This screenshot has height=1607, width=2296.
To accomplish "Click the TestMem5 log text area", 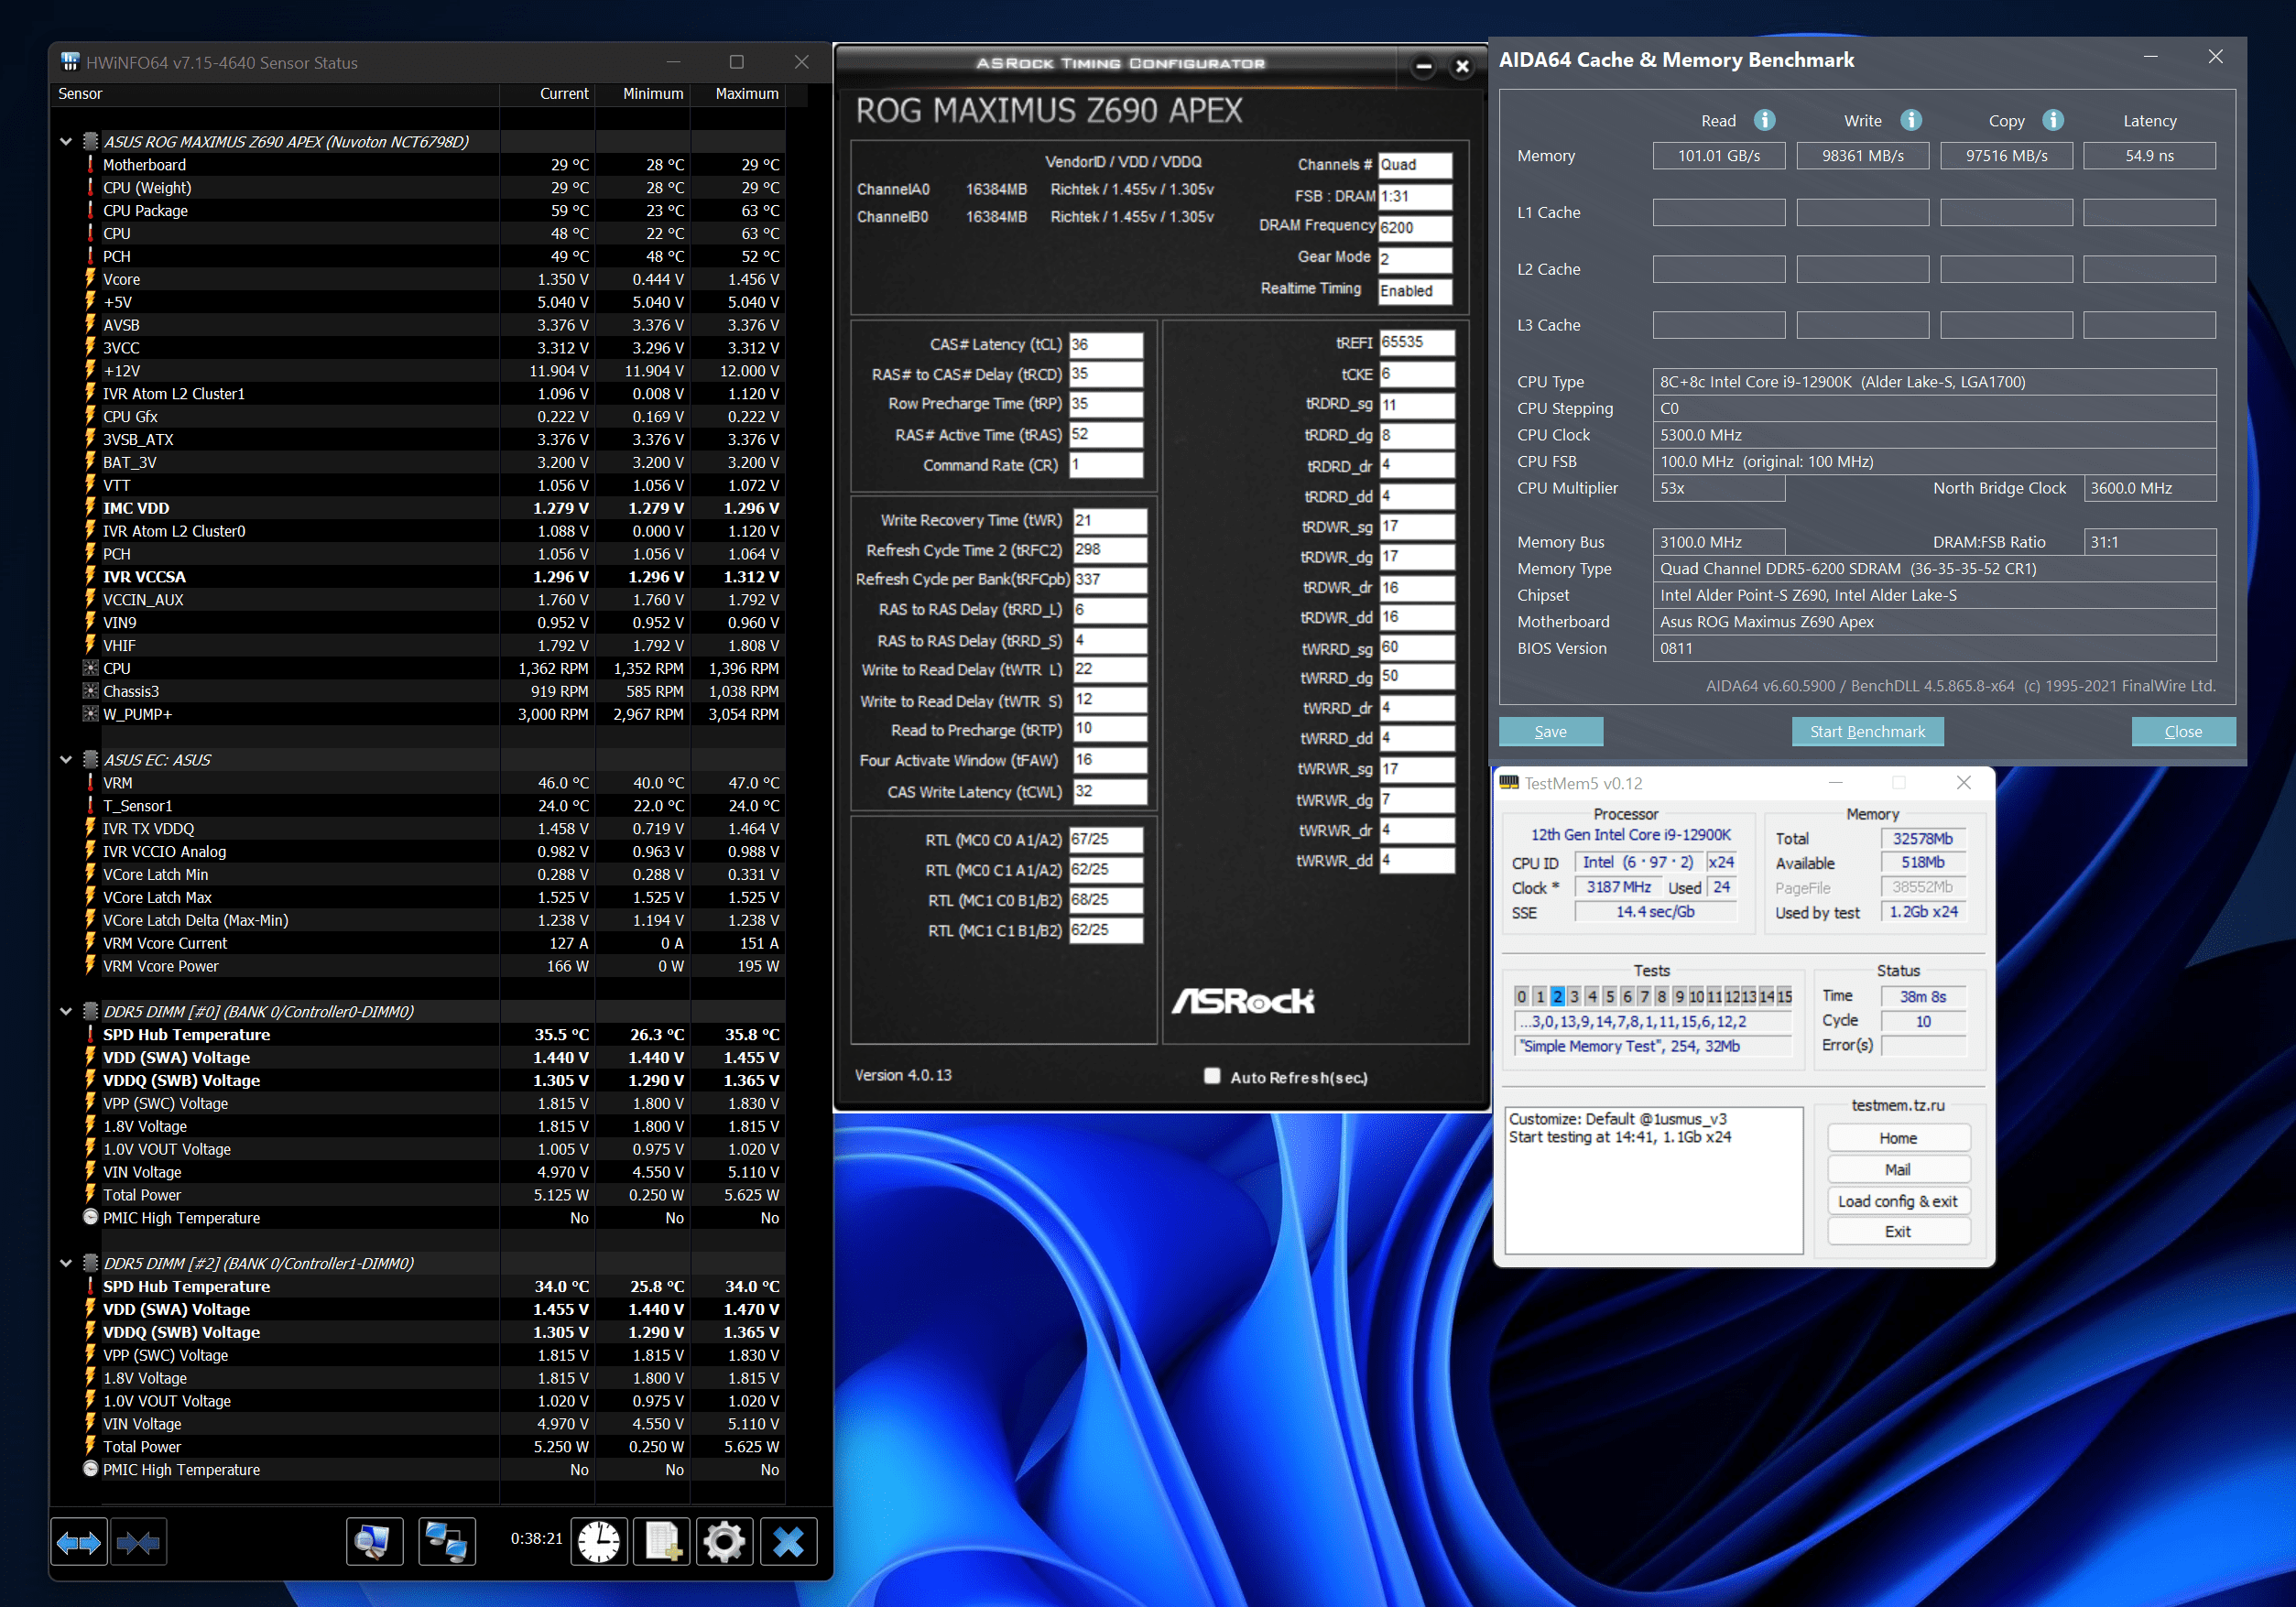I will (1653, 1179).
